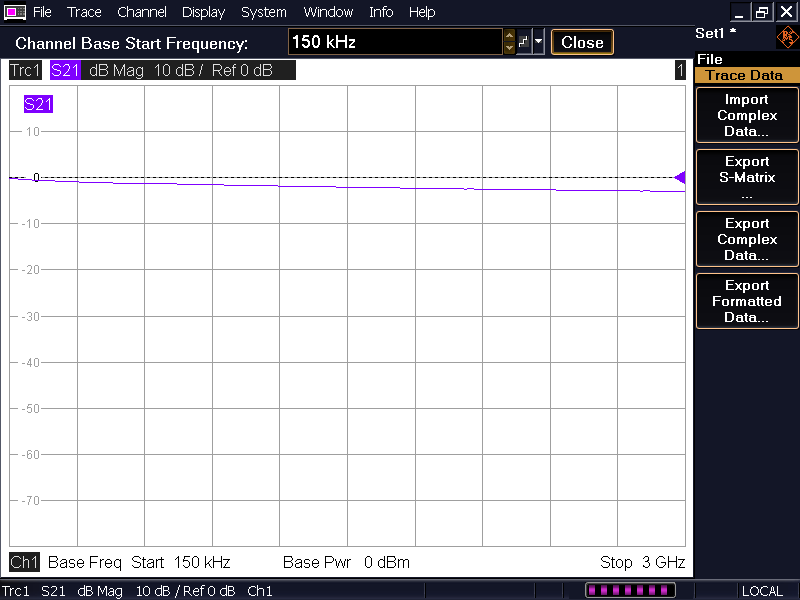Open the step size dropdown arrow

pyautogui.click(x=539, y=42)
